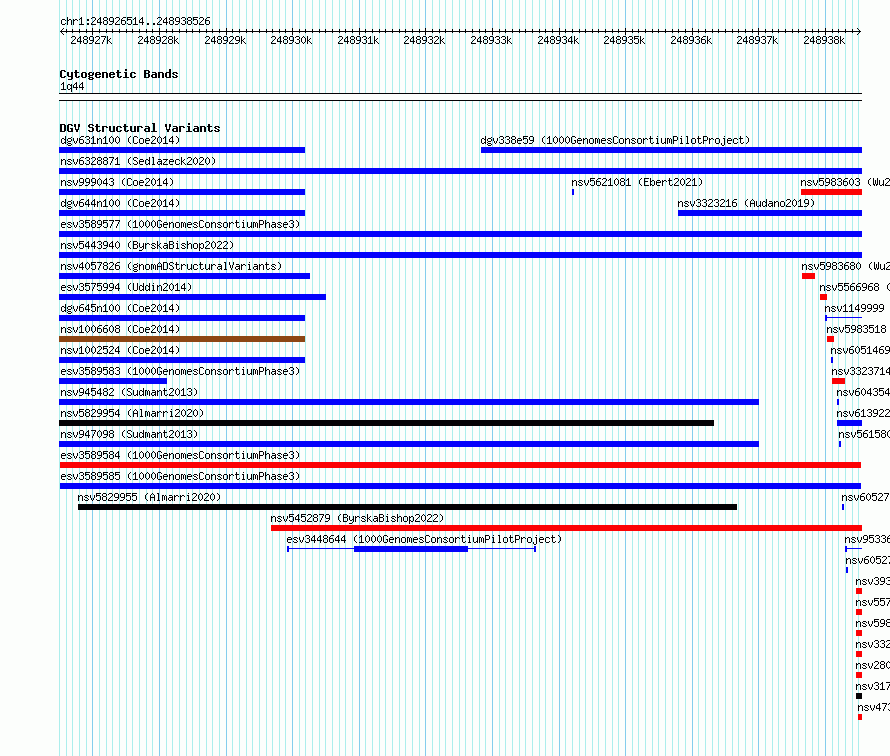Click the 1q44 cytogenetic band label

coord(72,86)
